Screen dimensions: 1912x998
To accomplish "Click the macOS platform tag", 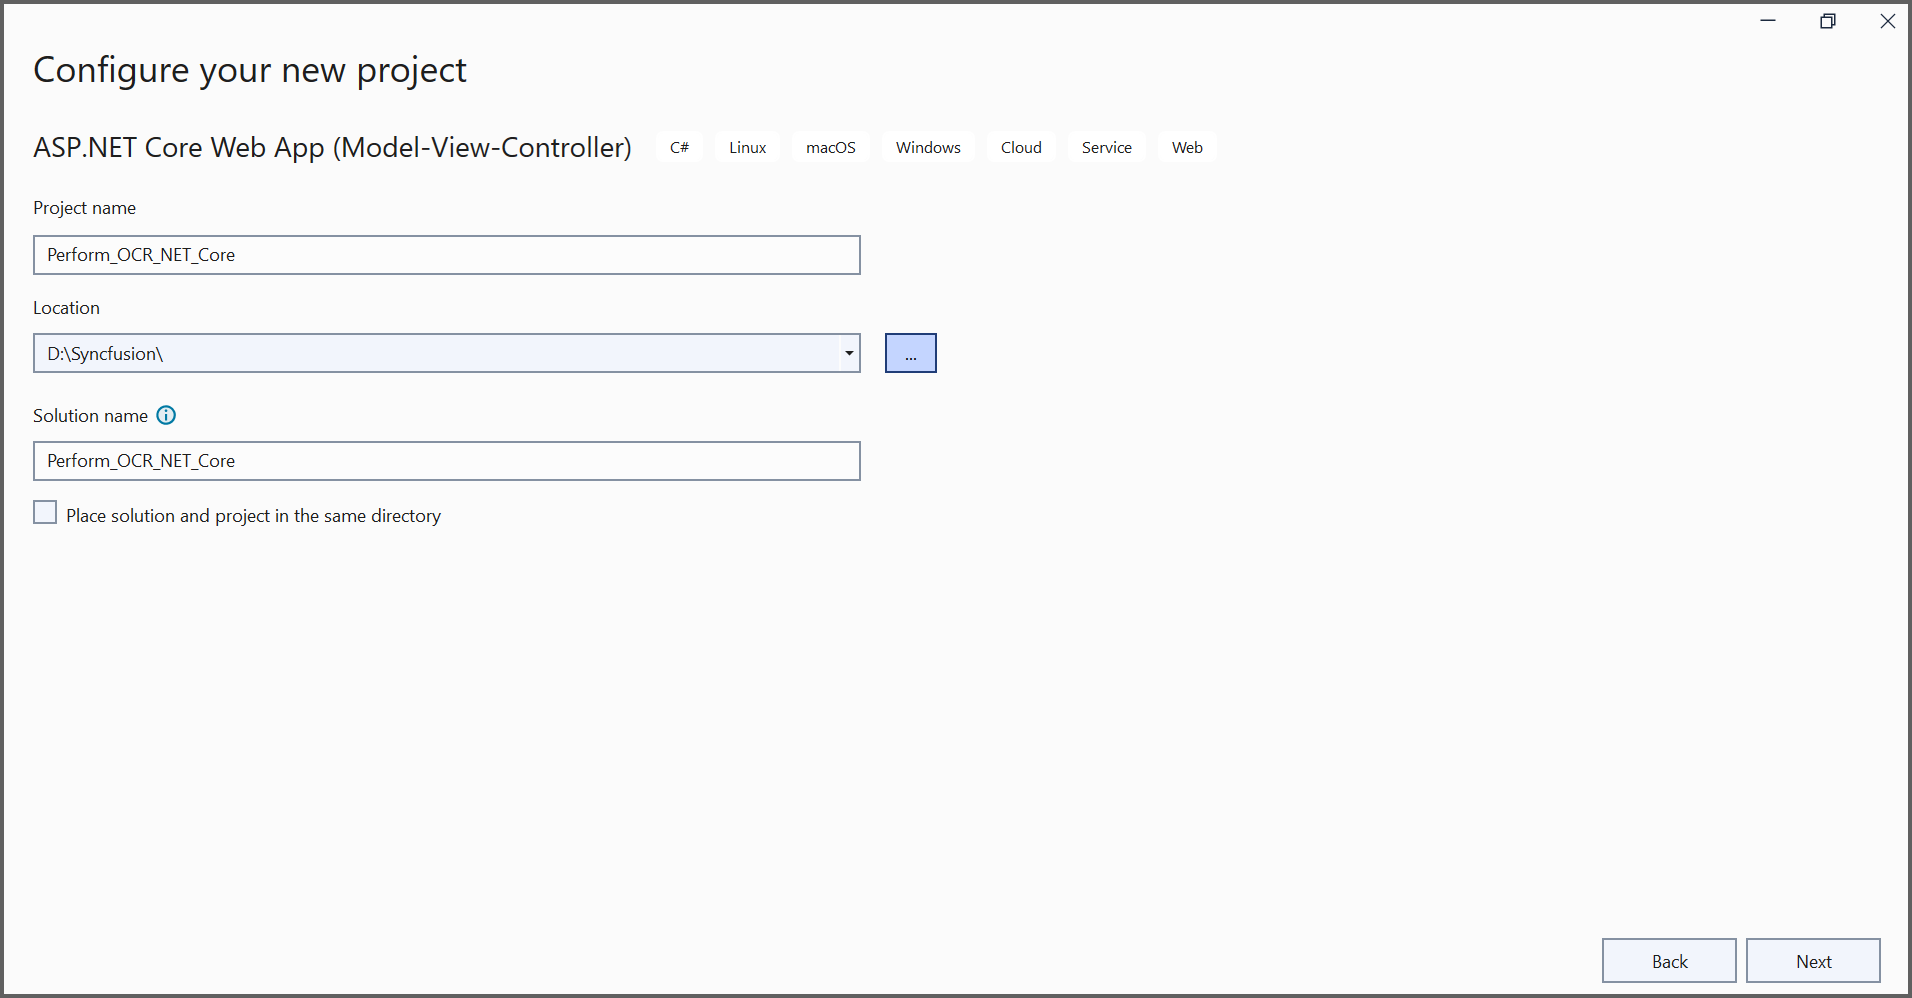I will pos(830,147).
